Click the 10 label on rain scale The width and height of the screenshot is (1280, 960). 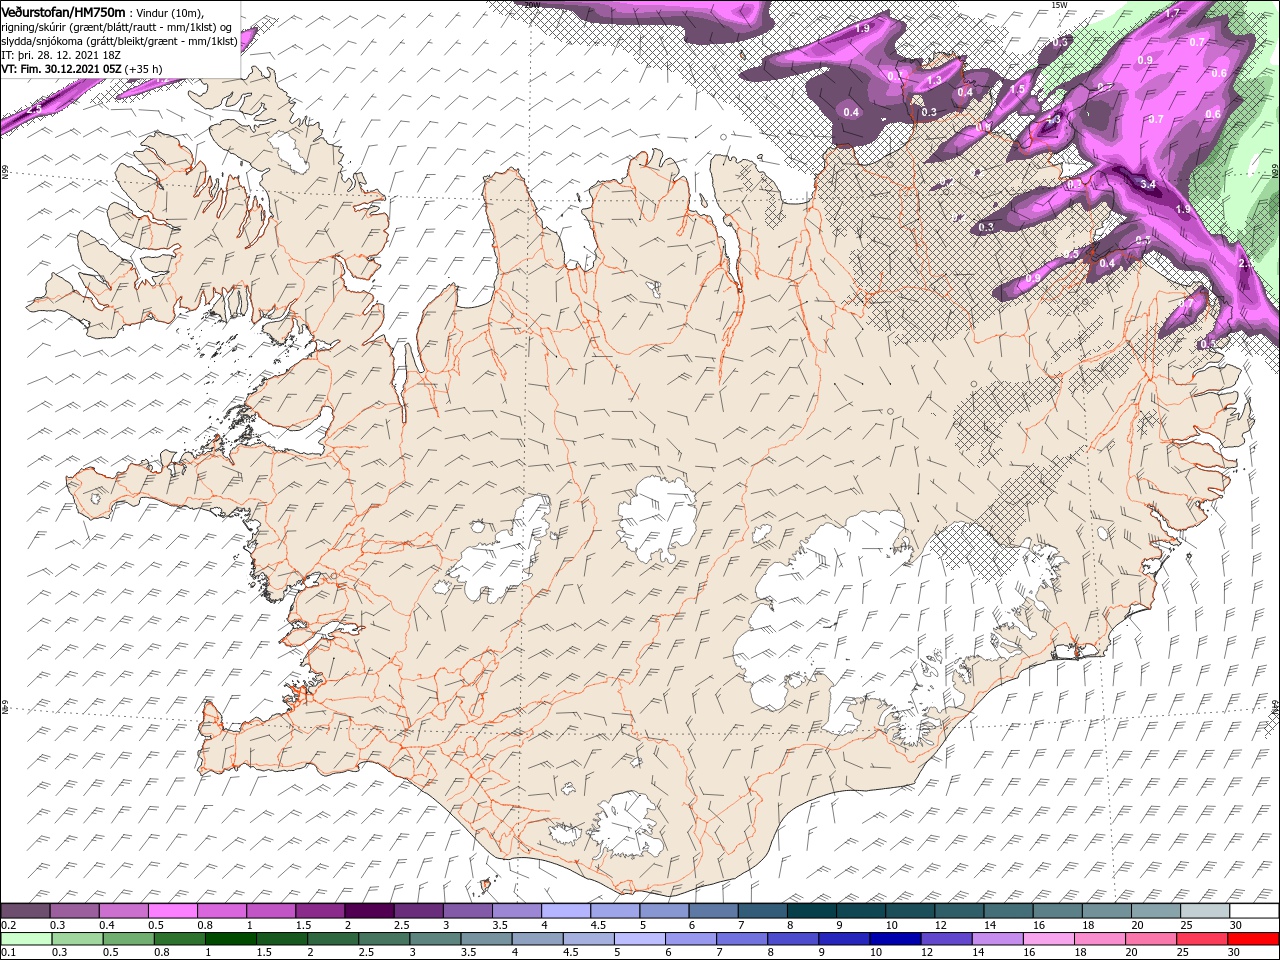(876, 953)
